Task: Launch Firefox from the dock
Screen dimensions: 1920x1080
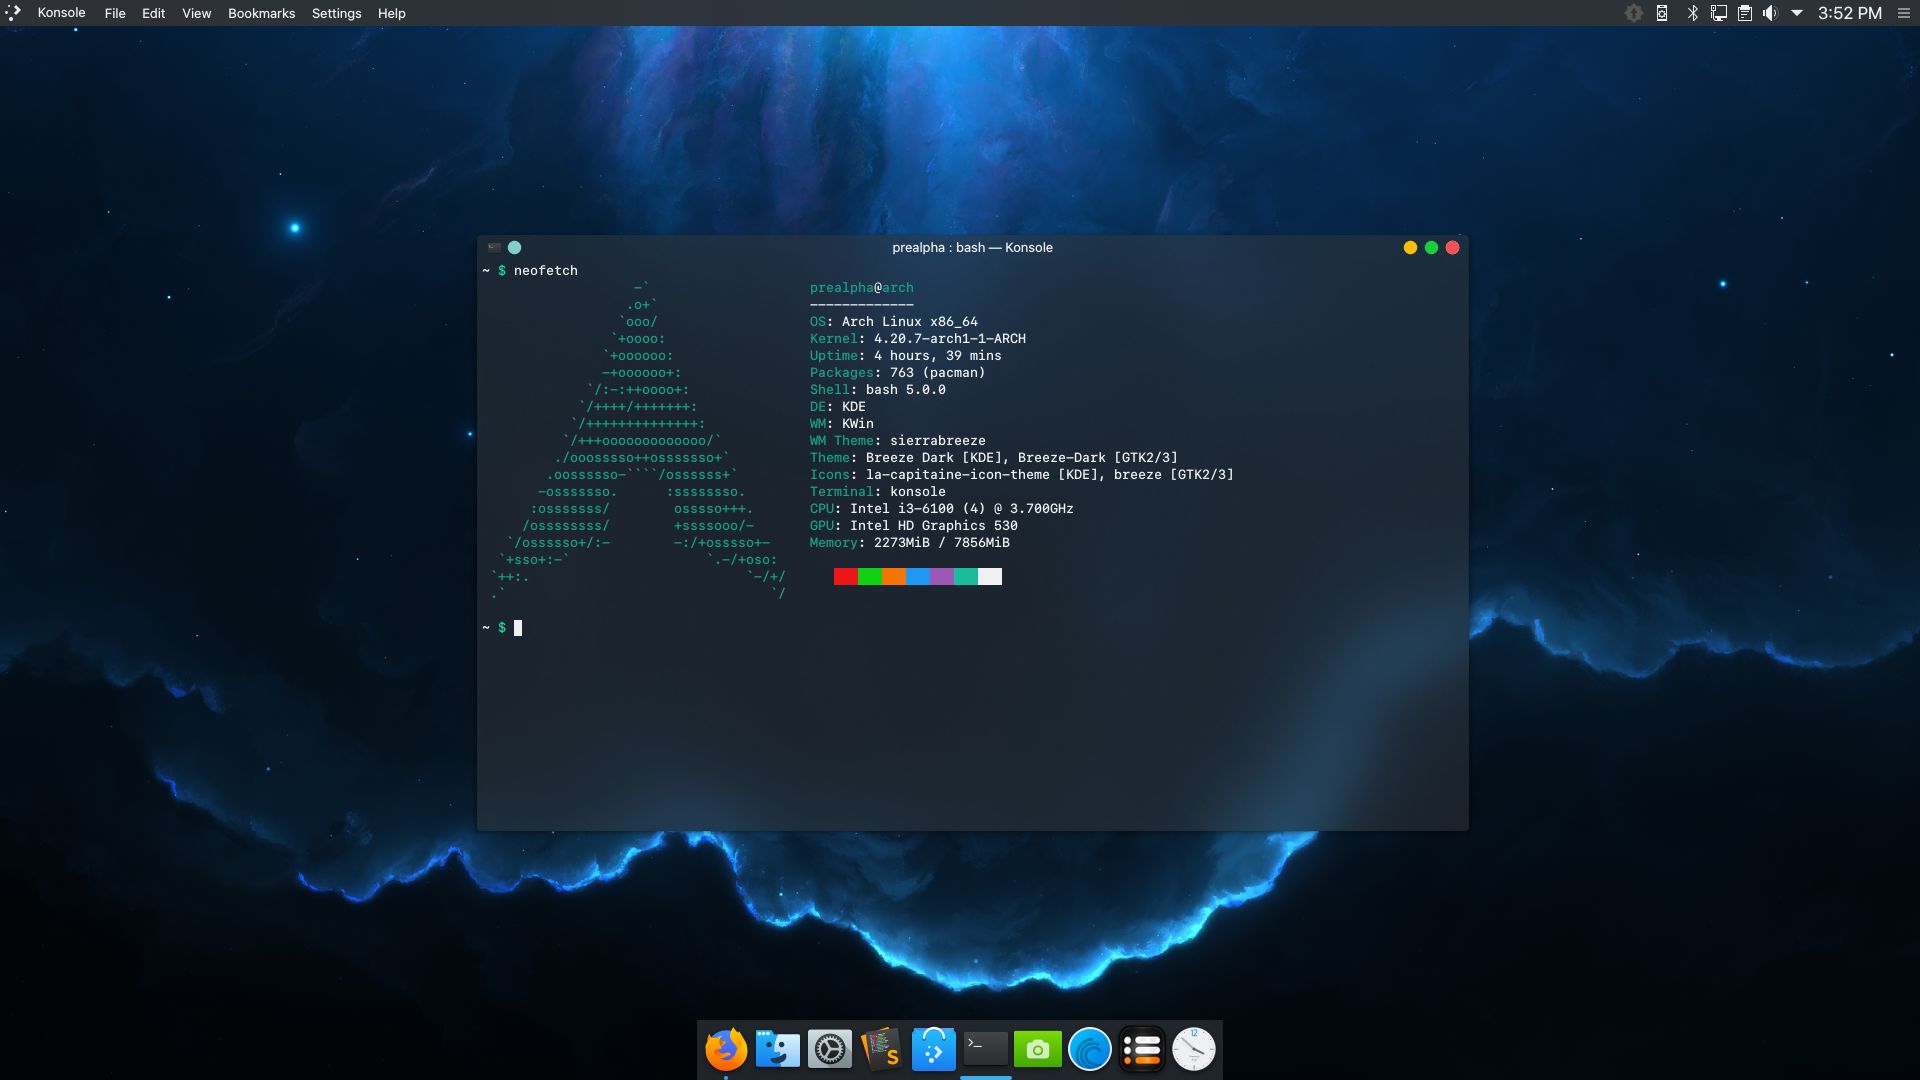Action: [x=726, y=1049]
